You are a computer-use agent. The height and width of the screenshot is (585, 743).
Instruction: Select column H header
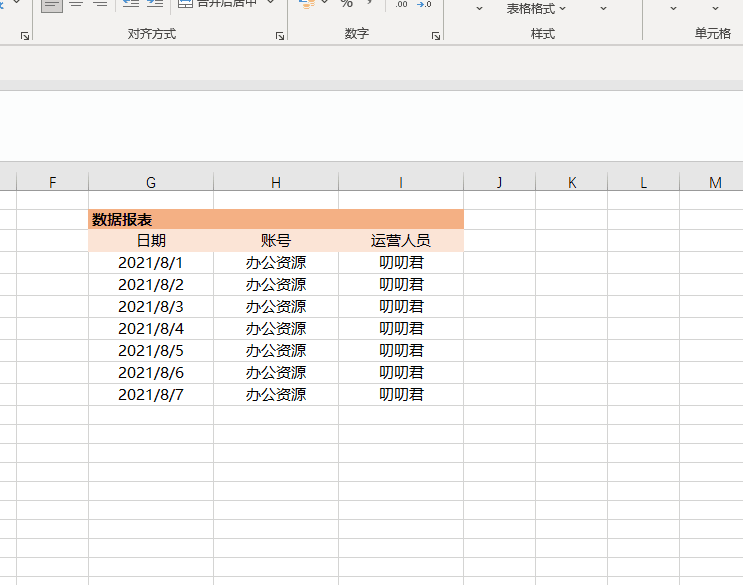click(276, 182)
